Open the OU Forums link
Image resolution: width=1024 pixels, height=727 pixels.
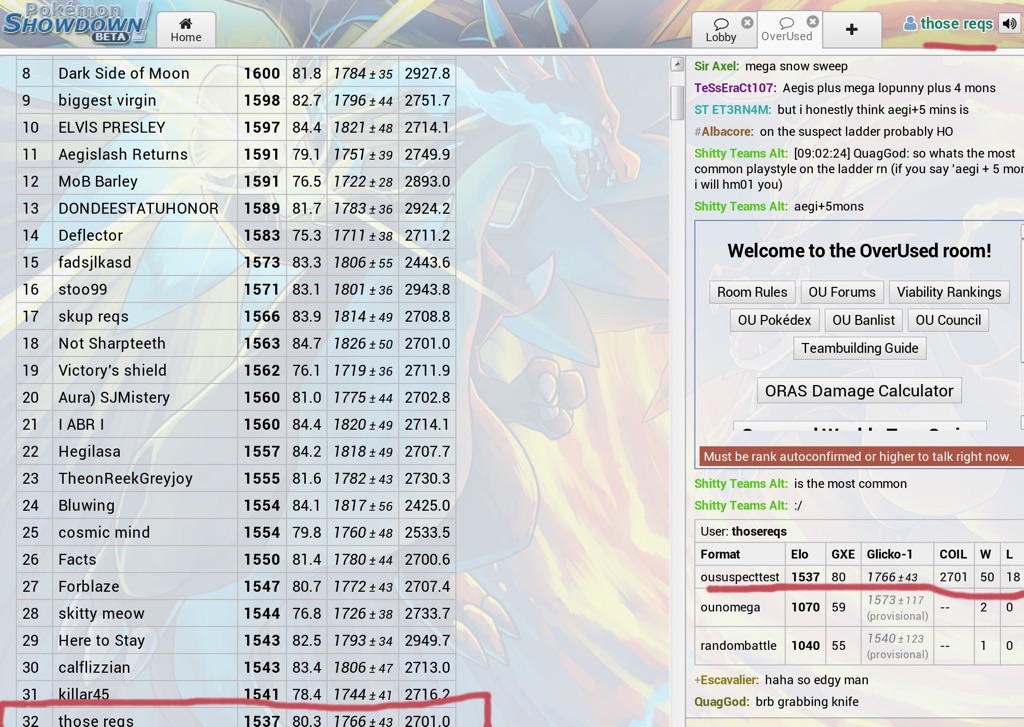click(842, 292)
